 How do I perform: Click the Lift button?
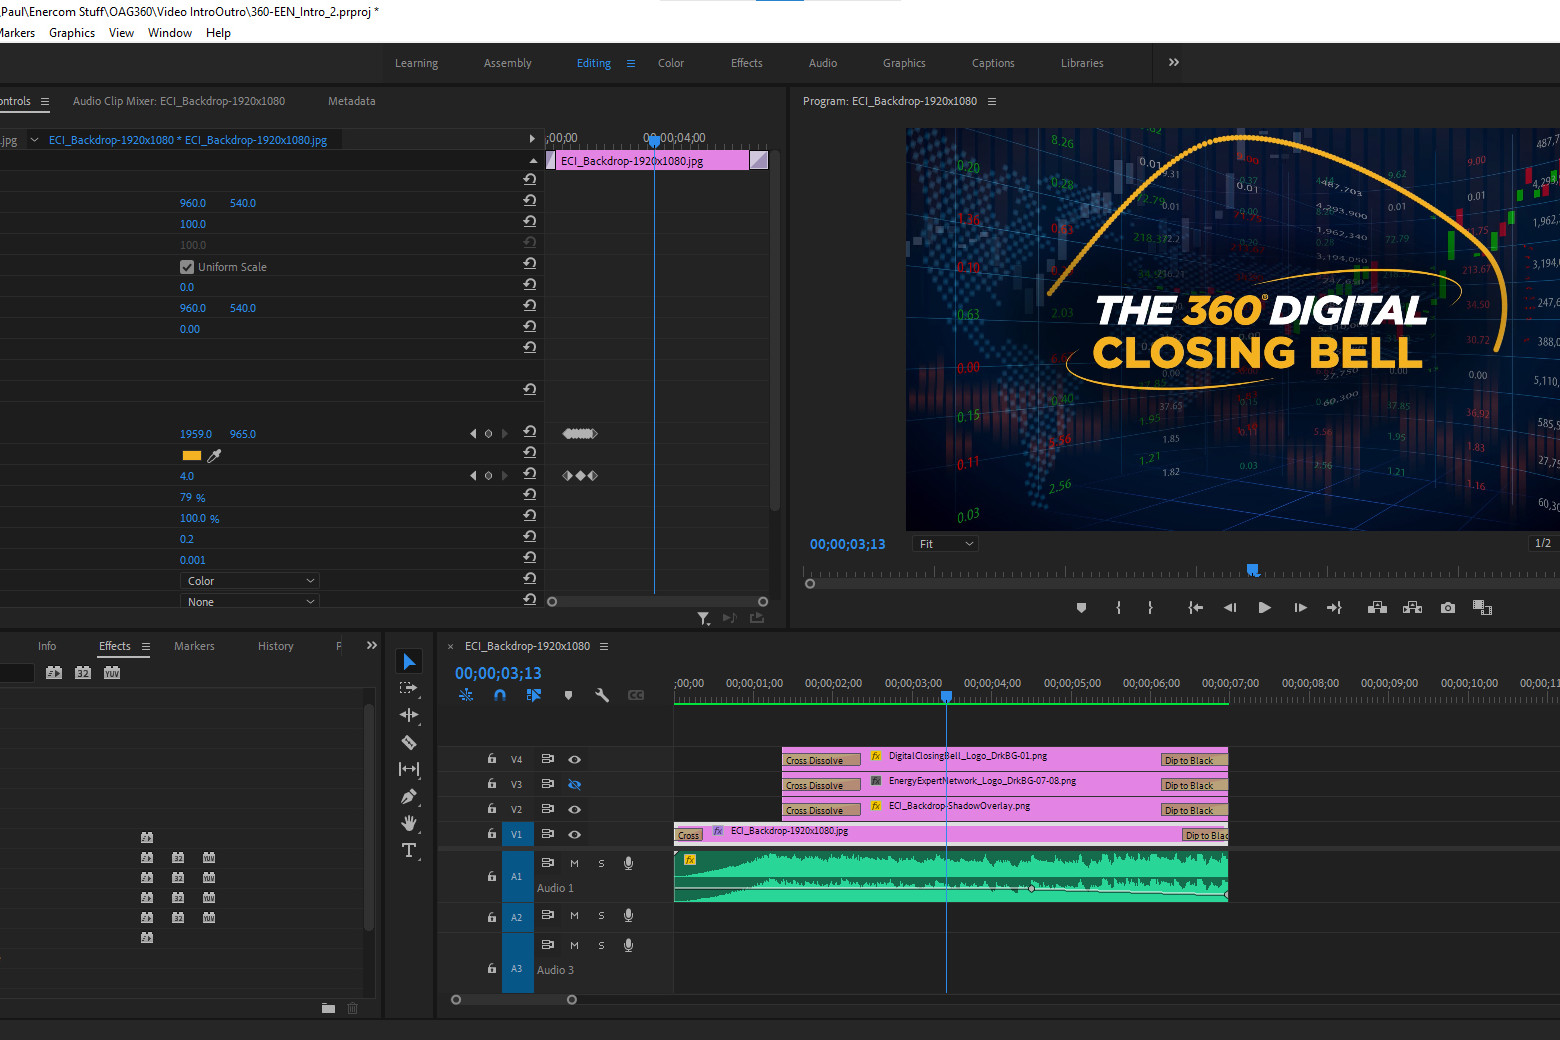1377,608
